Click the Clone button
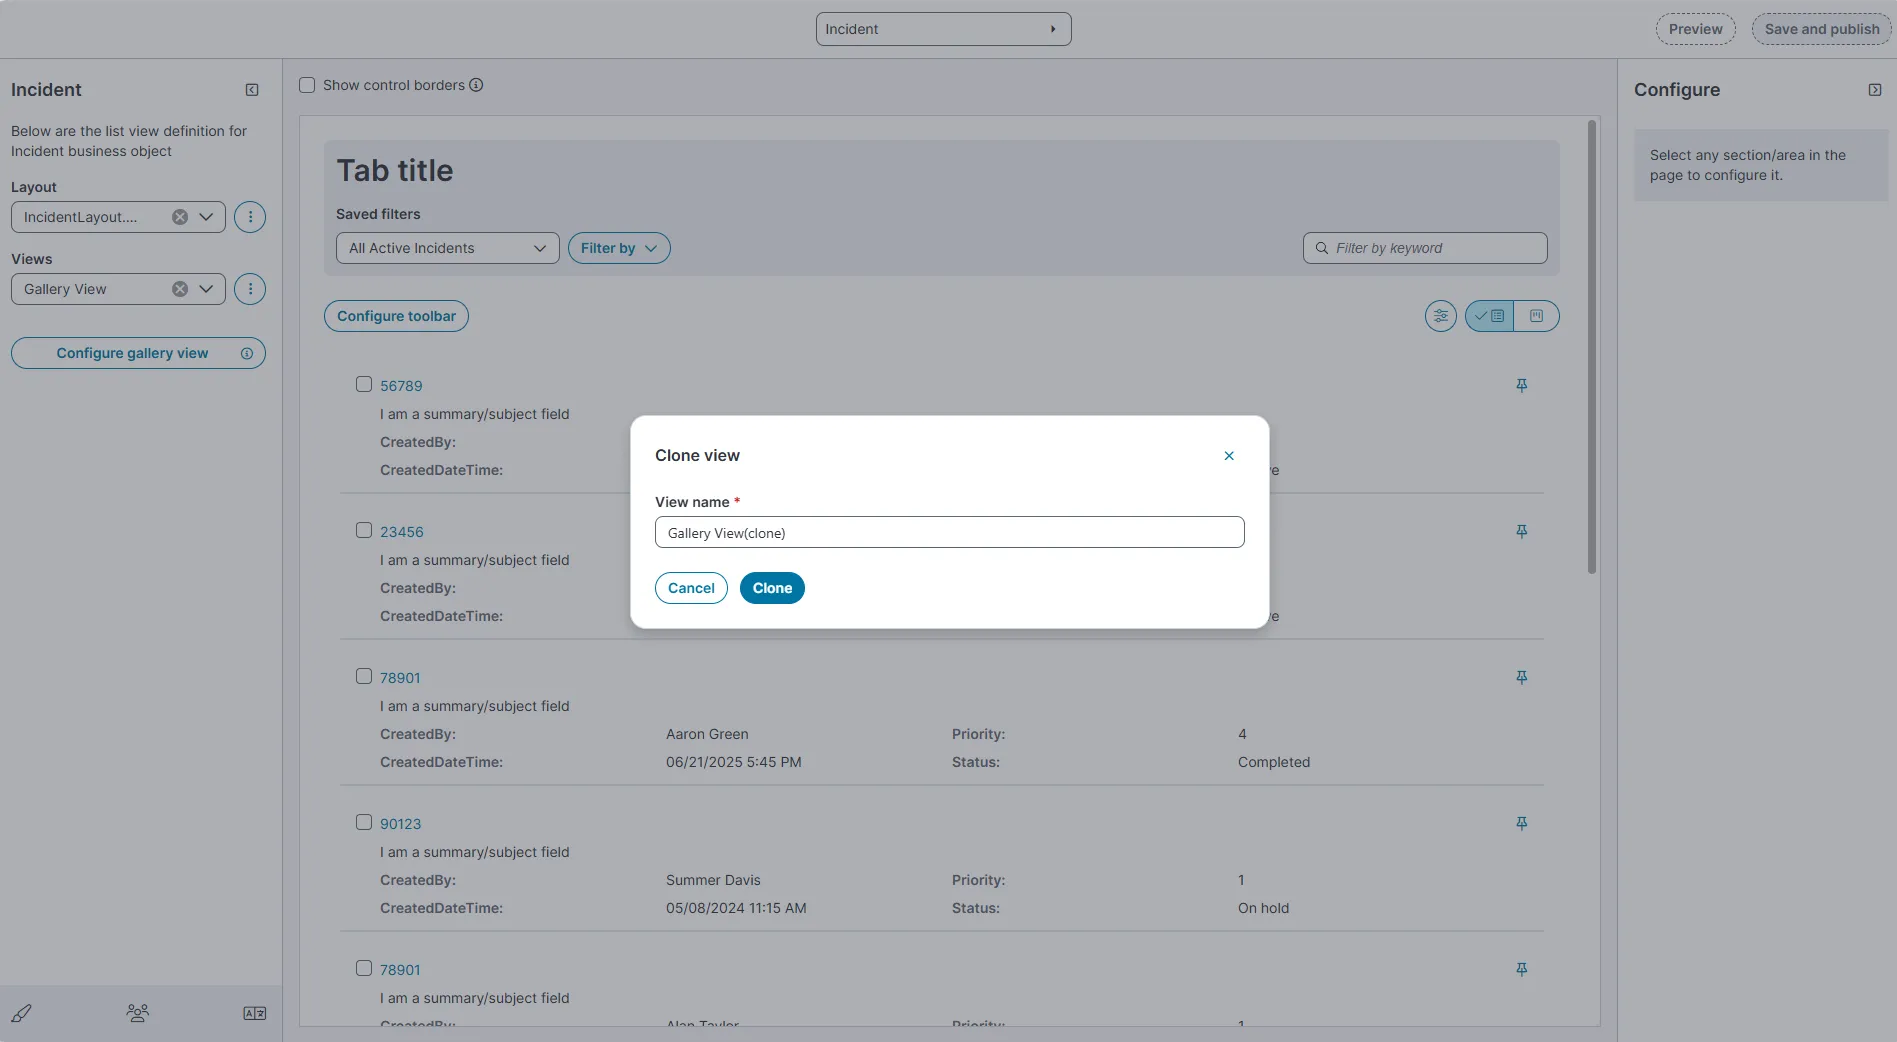The width and height of the screenshot is (1897, 1042). click(x=772, y=588)
